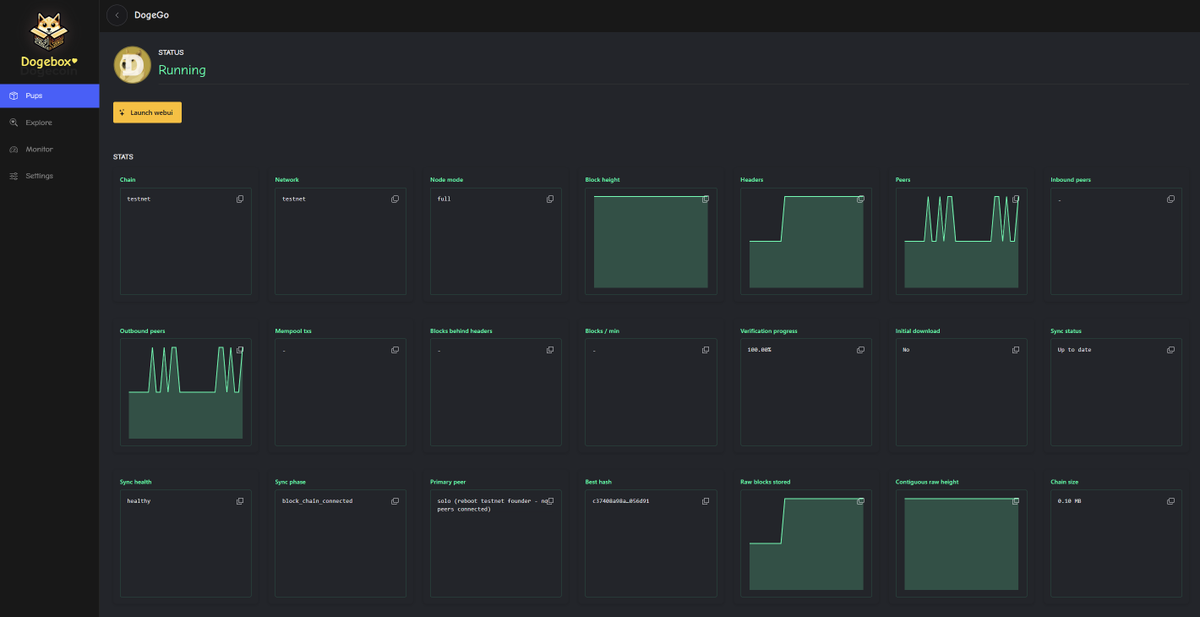
Task: Click the 'Up to date' value
Action: coord(1074,350)
